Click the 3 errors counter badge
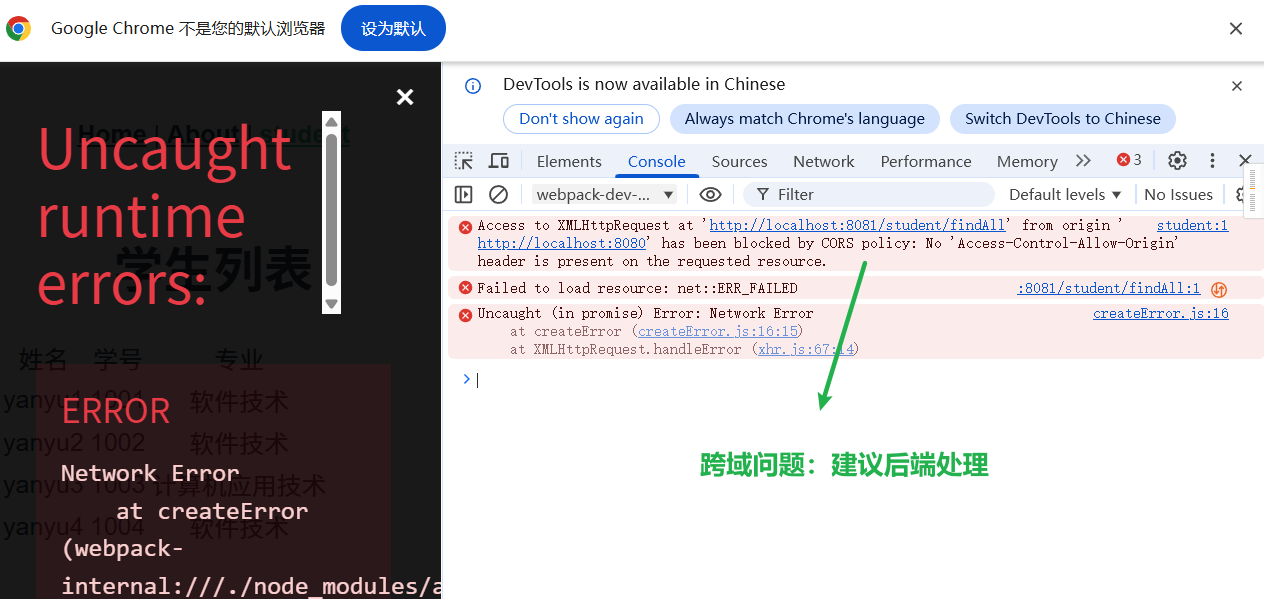Viewport: 1264px width, 599px height. coord(1129,160)
